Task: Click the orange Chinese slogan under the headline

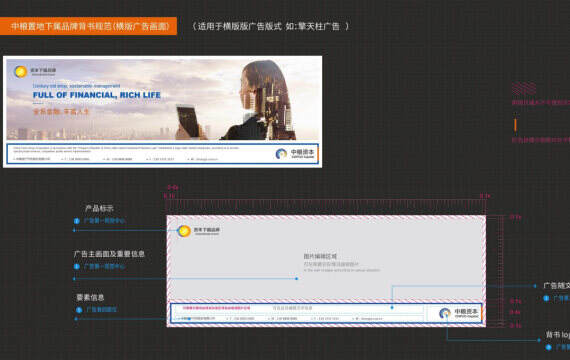Action: click(61, 112)
